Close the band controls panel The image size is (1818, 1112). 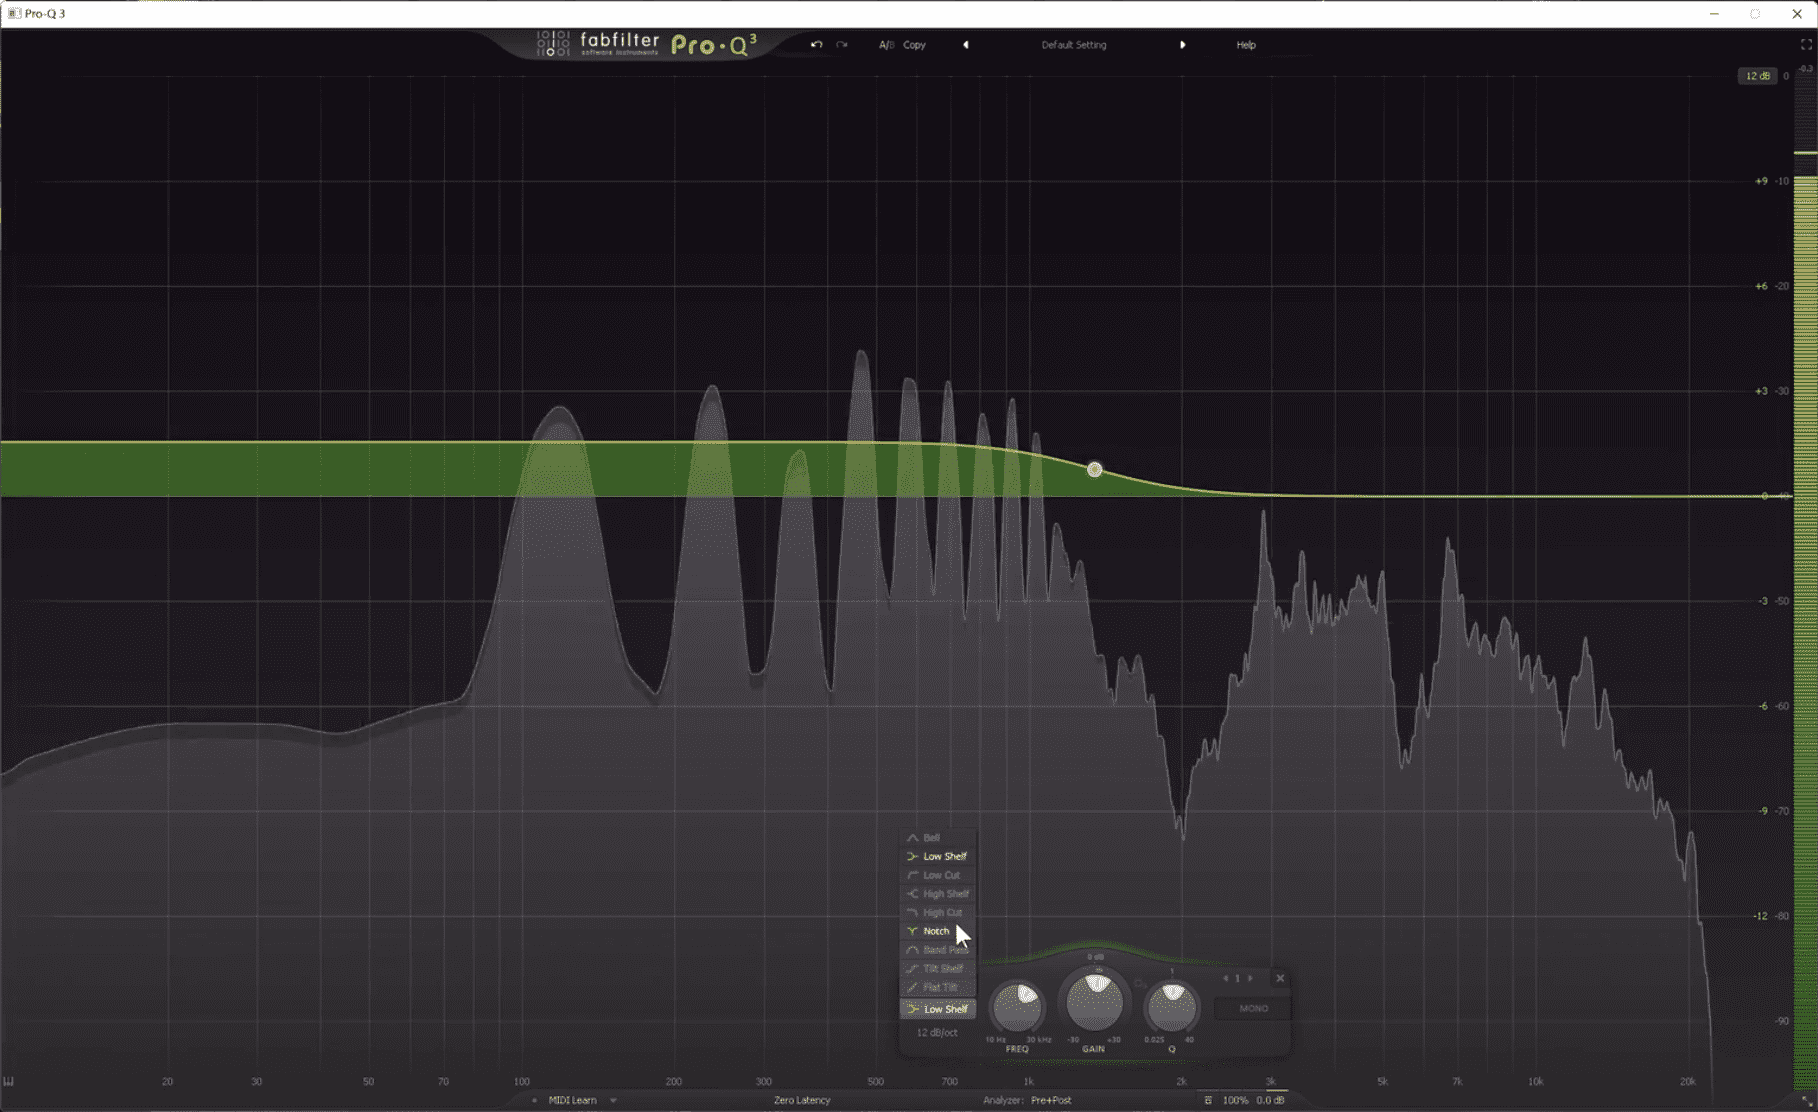tap(1280, 978)
